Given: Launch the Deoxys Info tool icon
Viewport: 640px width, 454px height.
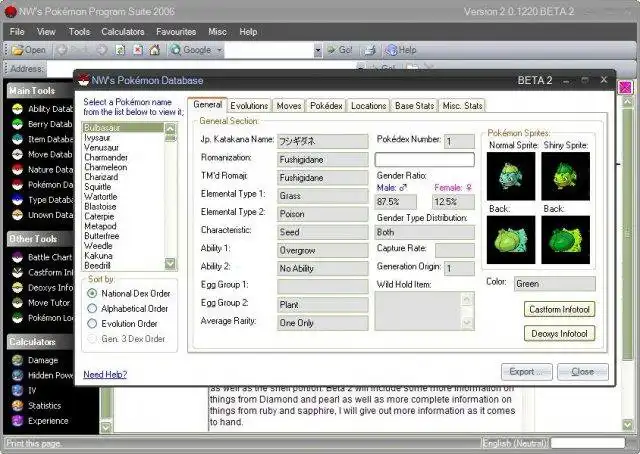Looking at the screenshot, I should click(x=17, y=287).
